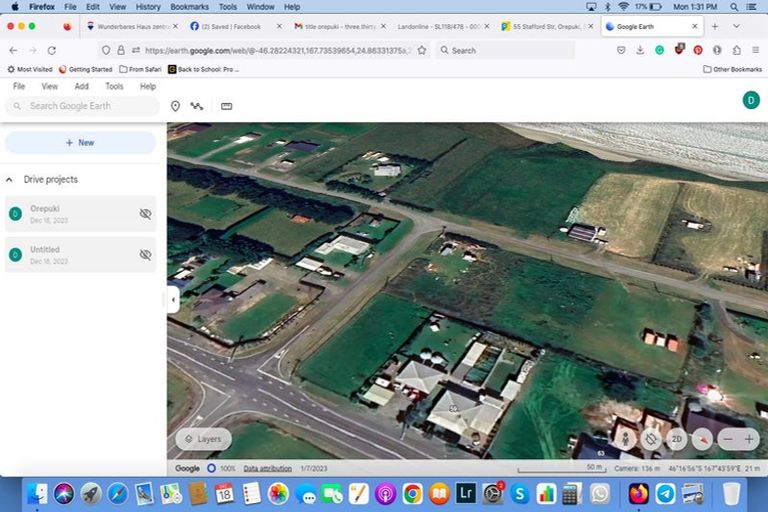Click the red compass north arrow

pyautogui.click(x=702, y=439)
